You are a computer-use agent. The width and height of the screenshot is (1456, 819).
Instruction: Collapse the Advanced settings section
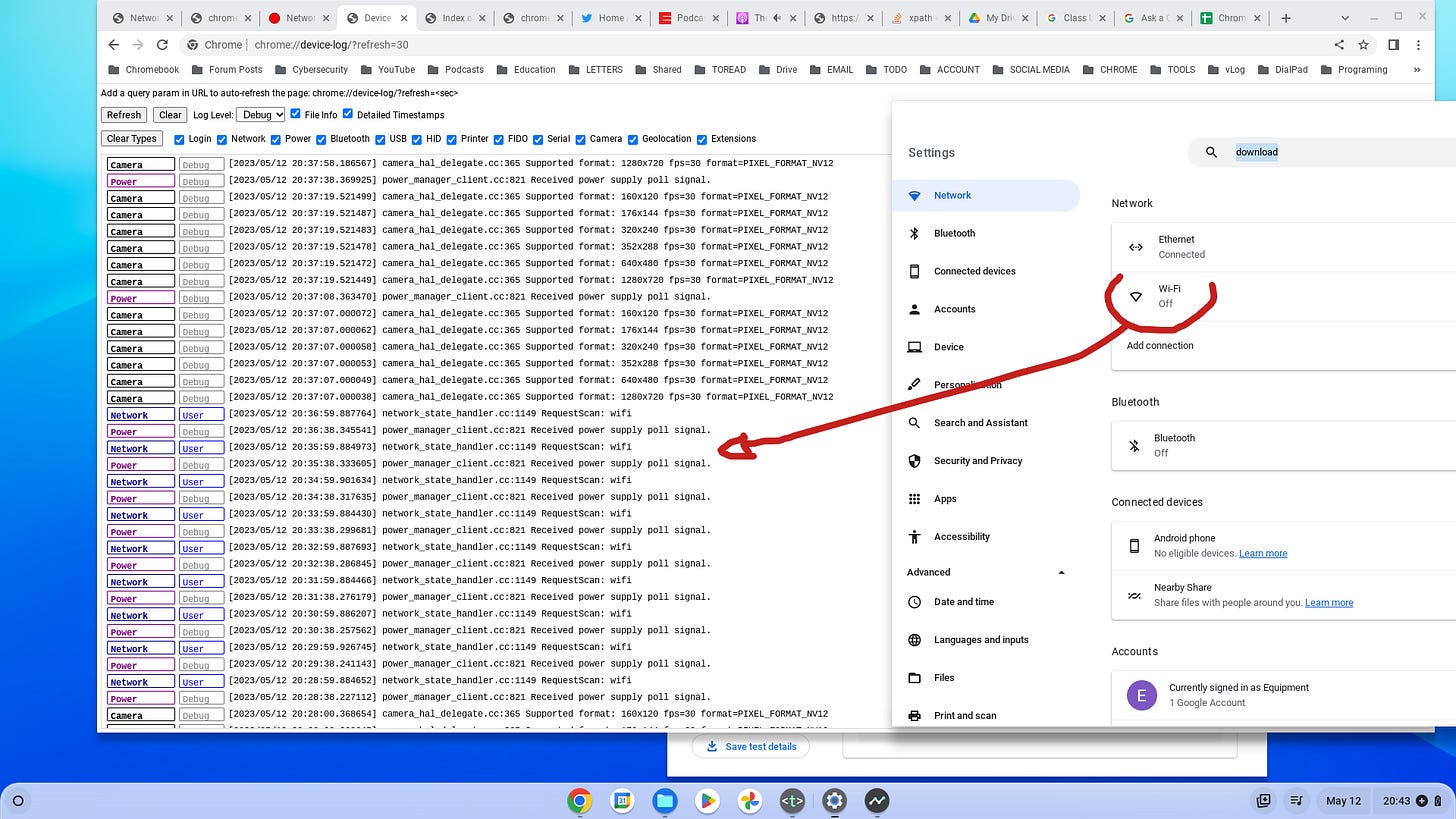1061,572
